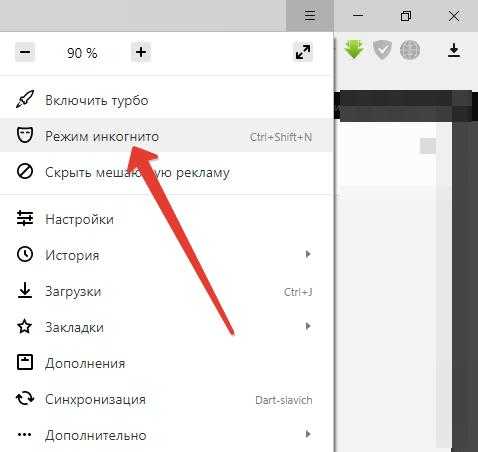The height and width of the screenshot is (452, 478).
Task: Enter fullscreen via the expand arrows icon
Action: tap(303, 52)
